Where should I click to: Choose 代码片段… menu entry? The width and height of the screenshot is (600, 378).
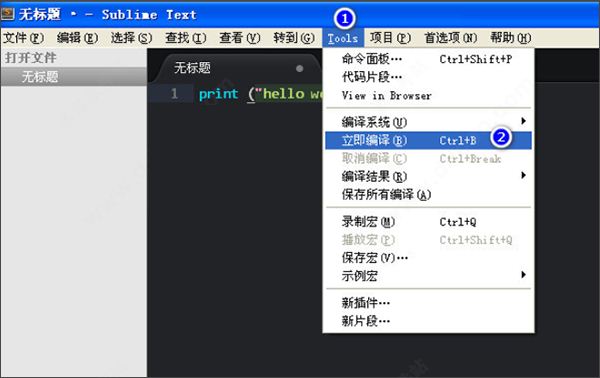pyautogui.click(x=428, y=77)
